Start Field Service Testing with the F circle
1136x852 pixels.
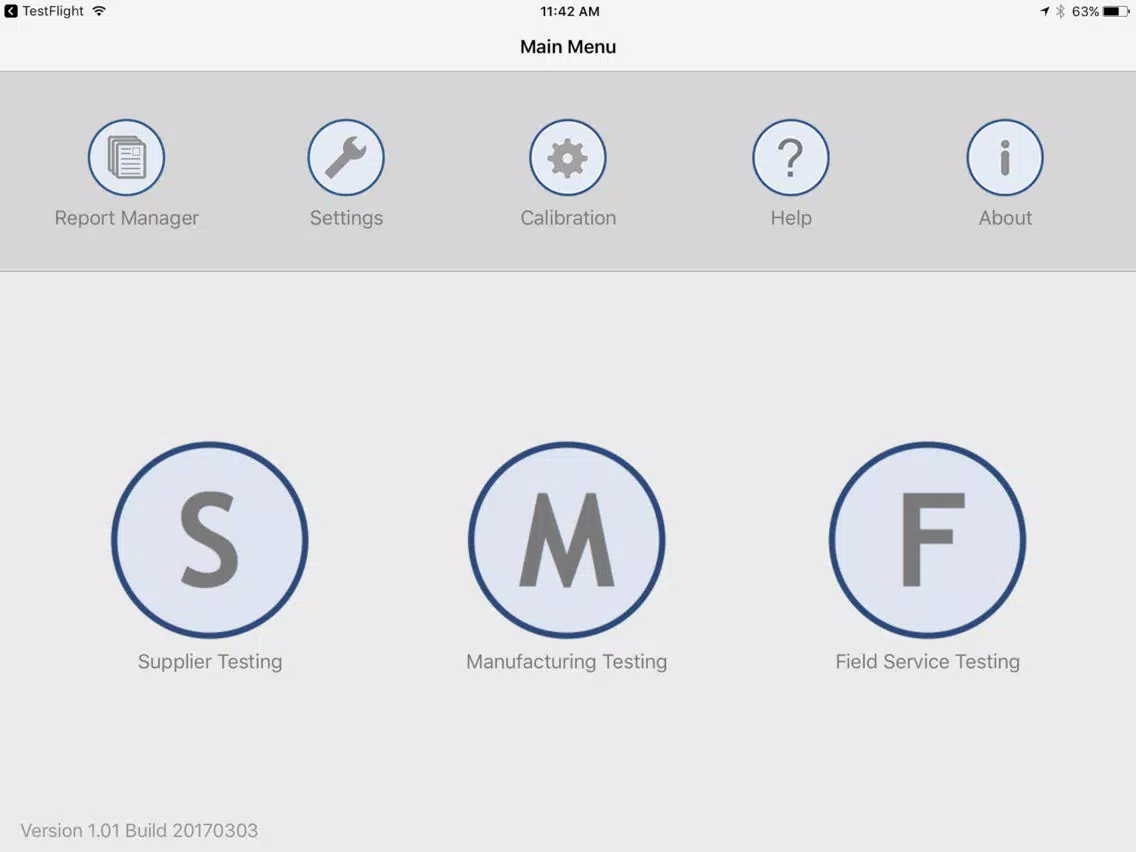[x=927, y=540]
